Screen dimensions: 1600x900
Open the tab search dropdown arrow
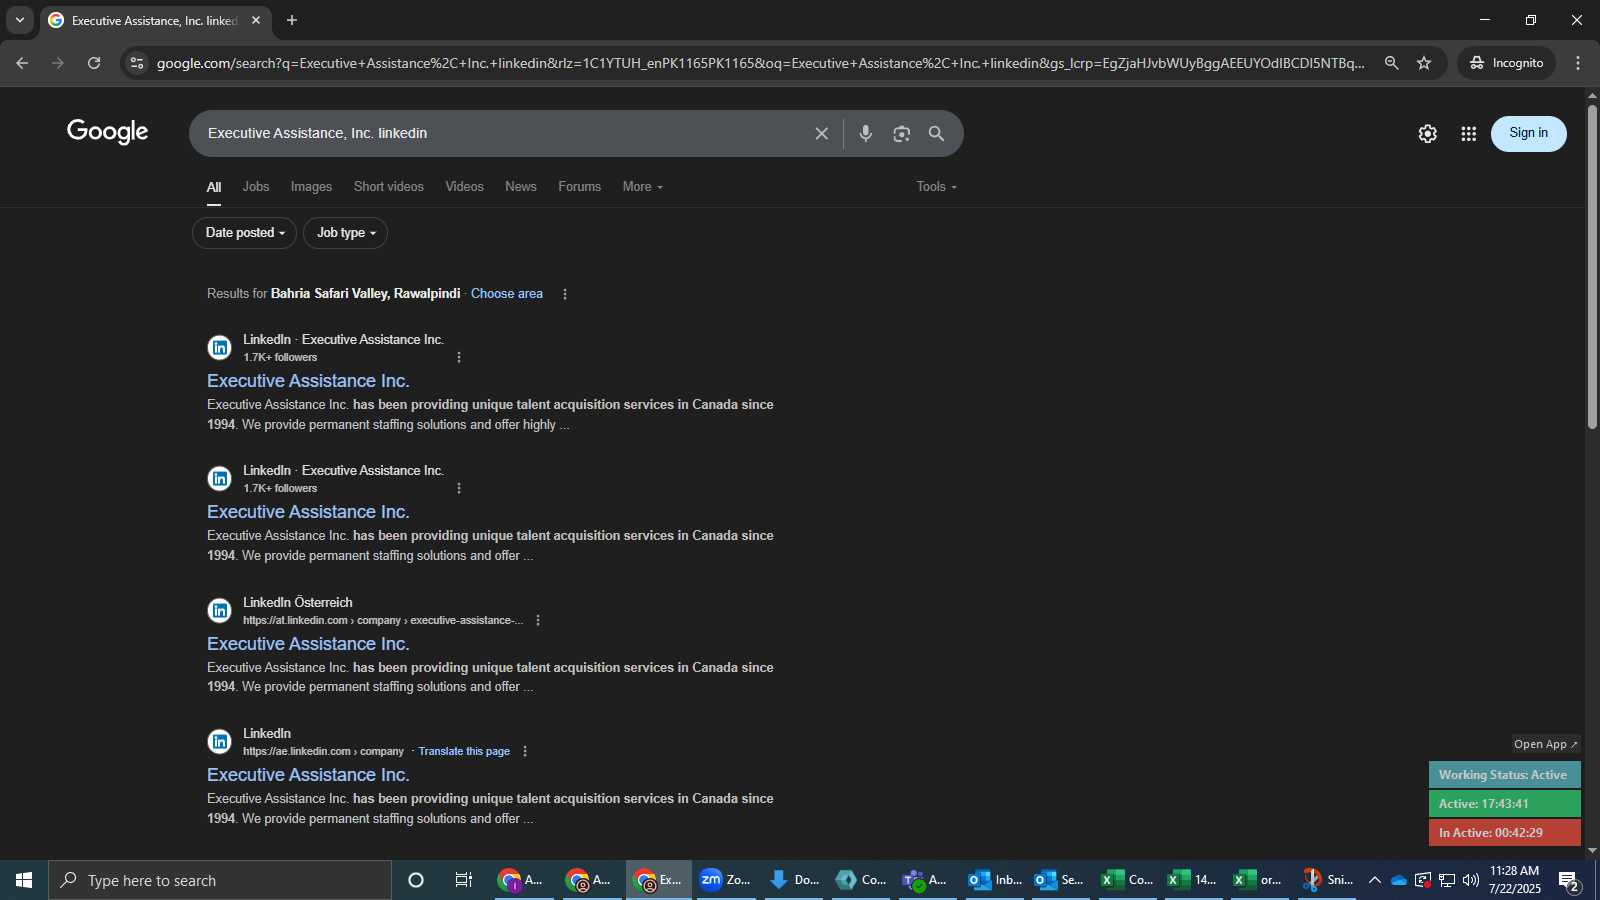click(x=19, y=20)
